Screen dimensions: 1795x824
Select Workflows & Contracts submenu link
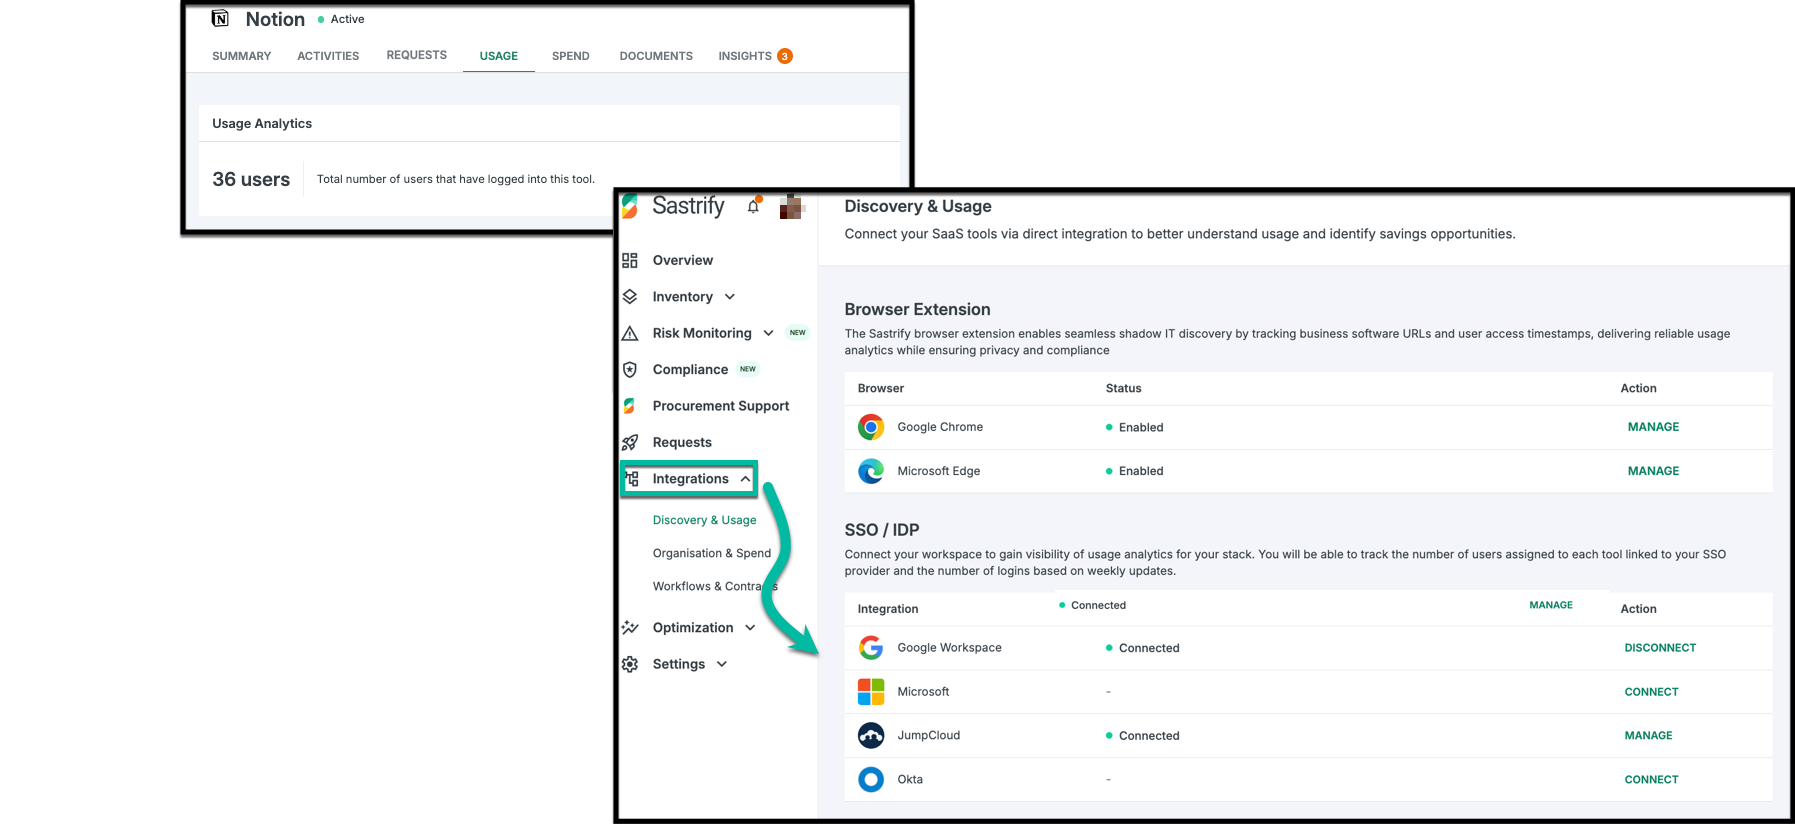(x=715, y=586)
